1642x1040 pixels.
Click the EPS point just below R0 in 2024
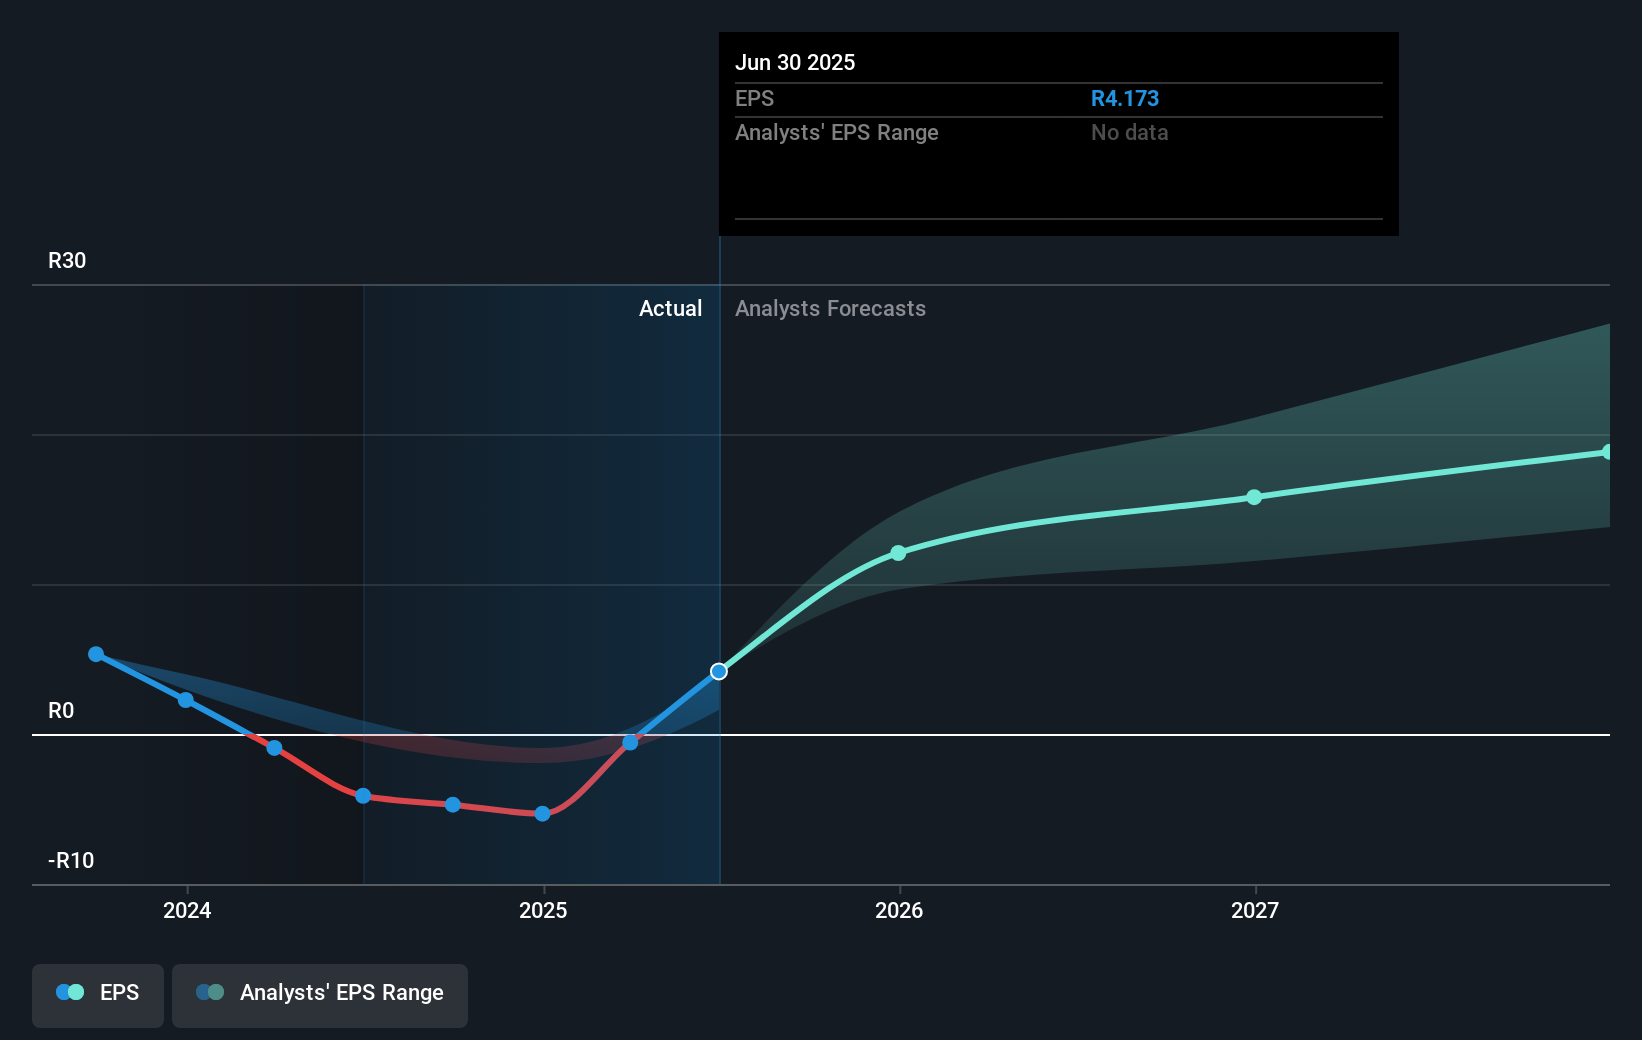(275, 748)
